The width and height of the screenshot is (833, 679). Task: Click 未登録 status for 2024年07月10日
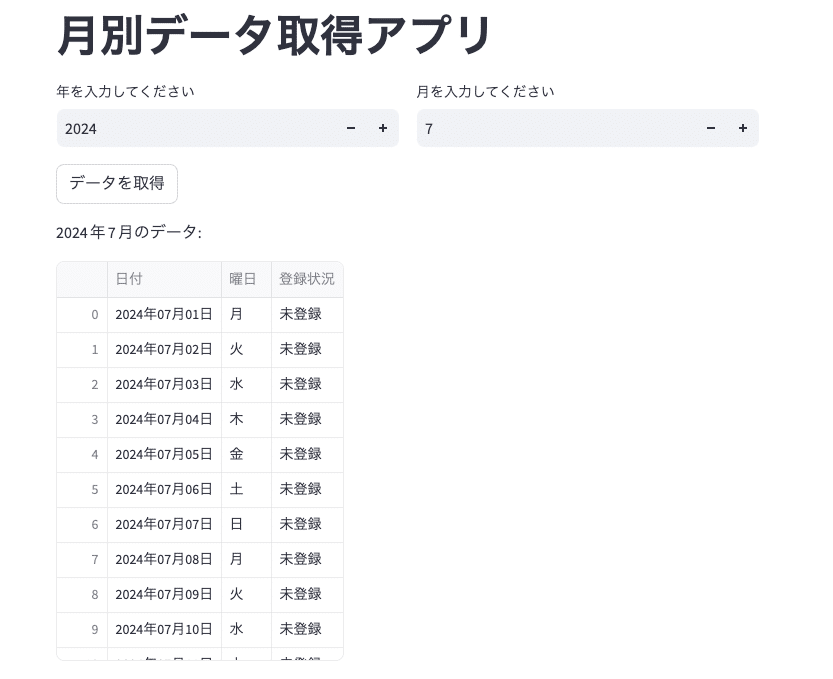tap(307, 630)
